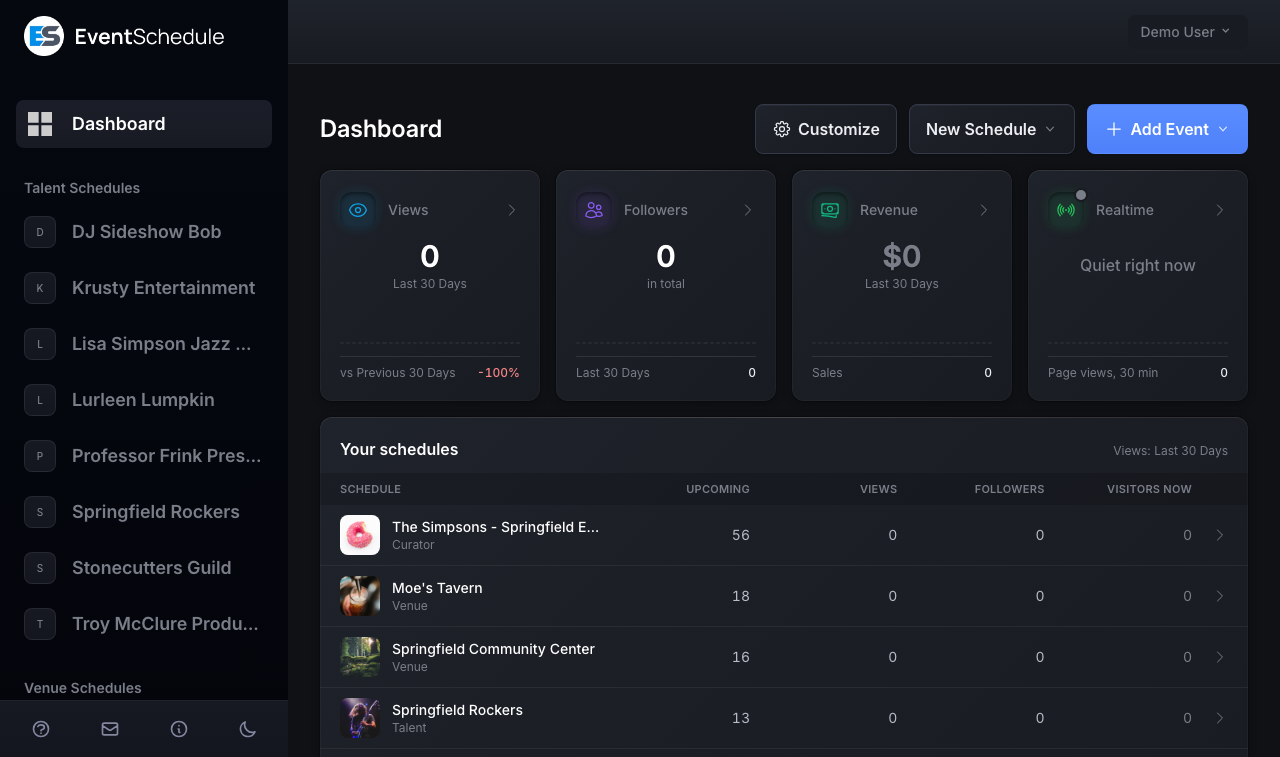Open Revenue card details chevron

[983, 210]
